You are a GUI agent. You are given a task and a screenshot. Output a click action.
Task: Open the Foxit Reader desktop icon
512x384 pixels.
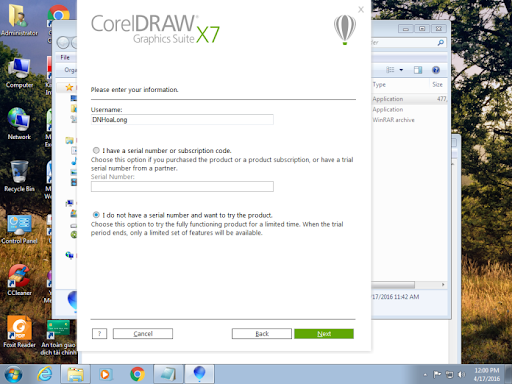click(19, 331)
